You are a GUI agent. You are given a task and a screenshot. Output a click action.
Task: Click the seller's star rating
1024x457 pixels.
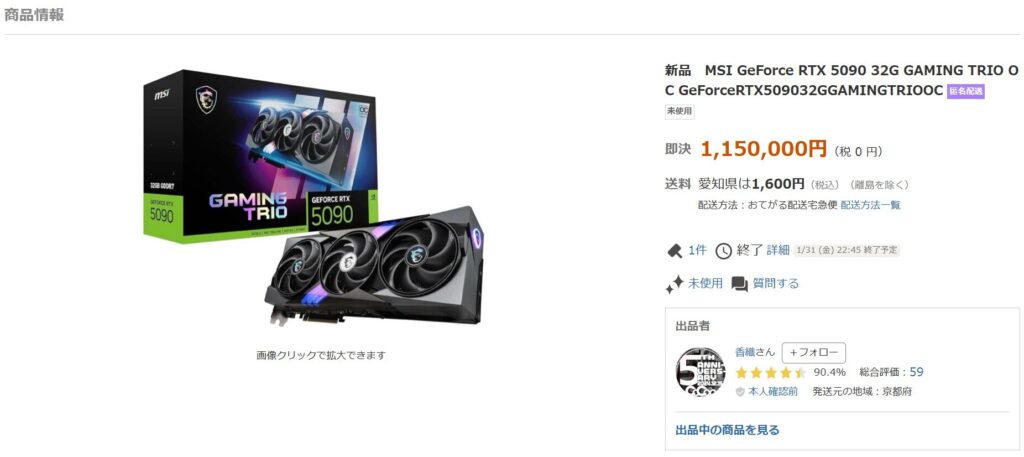click(771, 373)
